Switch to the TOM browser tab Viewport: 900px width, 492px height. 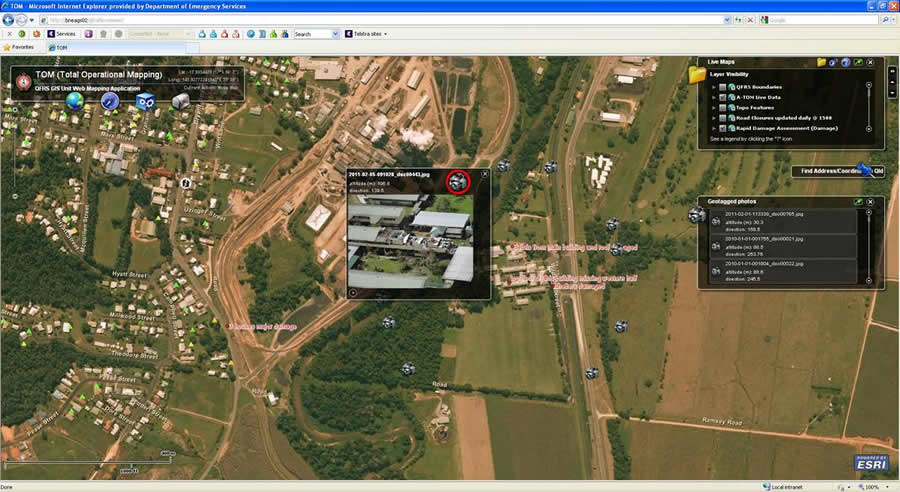(x=117, y=48)
